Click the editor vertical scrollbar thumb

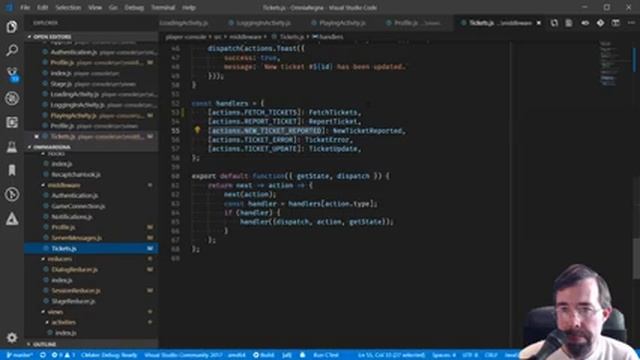pos(636,258)
